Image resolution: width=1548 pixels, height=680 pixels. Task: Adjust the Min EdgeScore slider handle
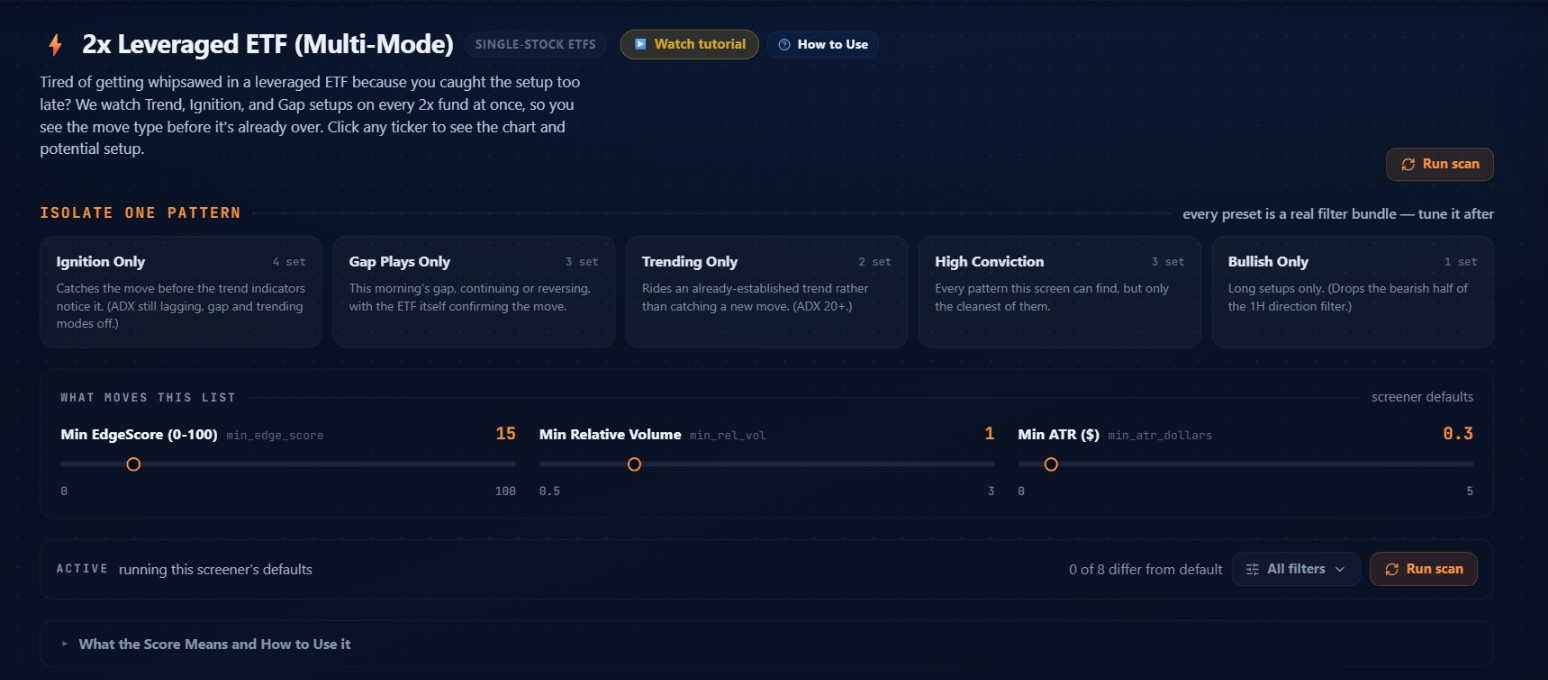pyautogui.click(x=133, y=464)
